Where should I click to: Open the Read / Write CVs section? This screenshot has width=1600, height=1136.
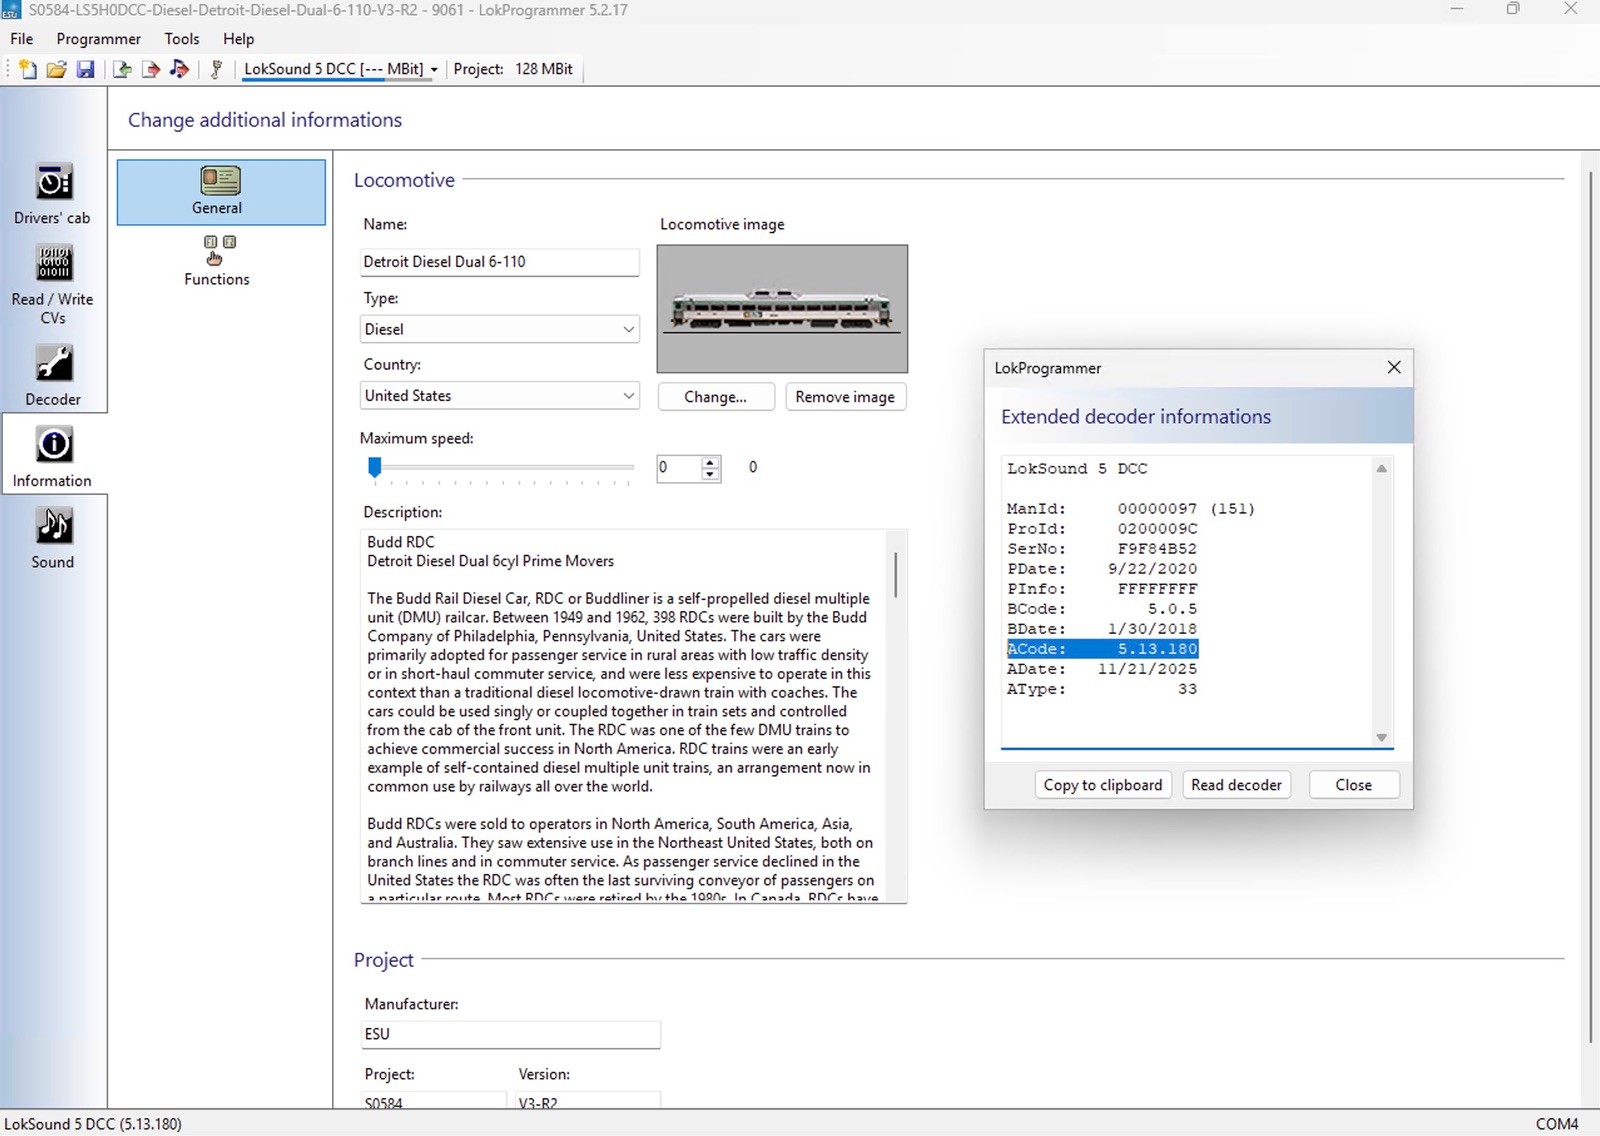52,285
